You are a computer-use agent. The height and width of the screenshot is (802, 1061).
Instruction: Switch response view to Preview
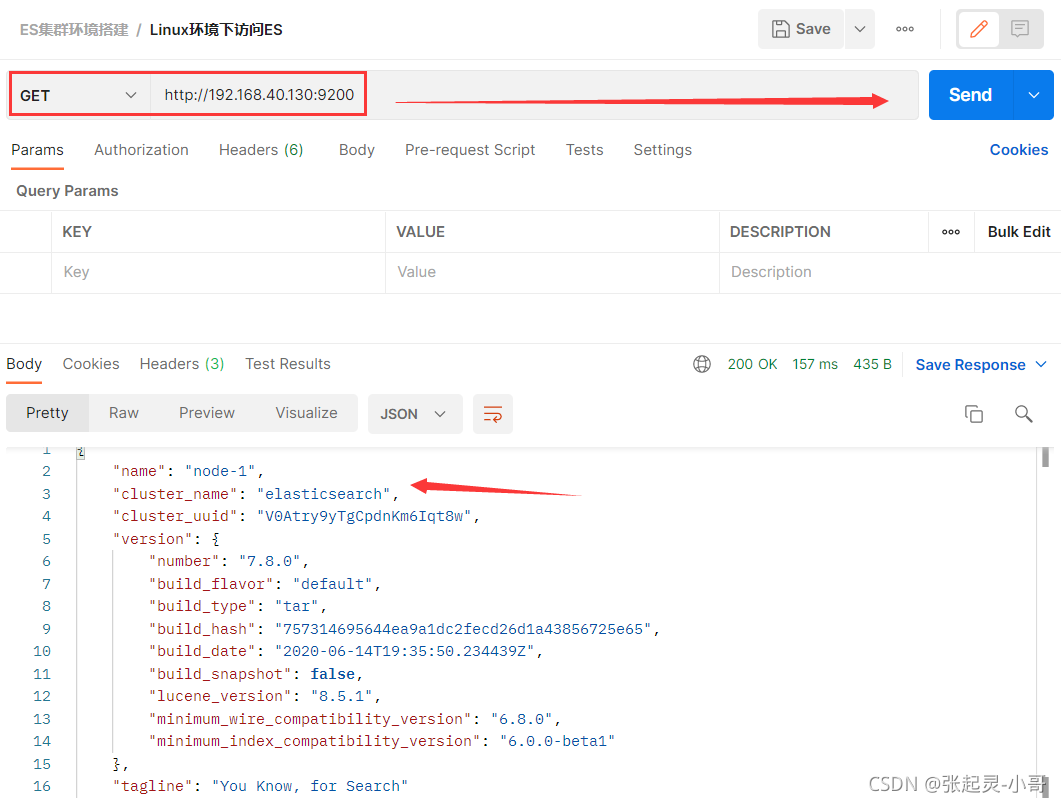207,413
